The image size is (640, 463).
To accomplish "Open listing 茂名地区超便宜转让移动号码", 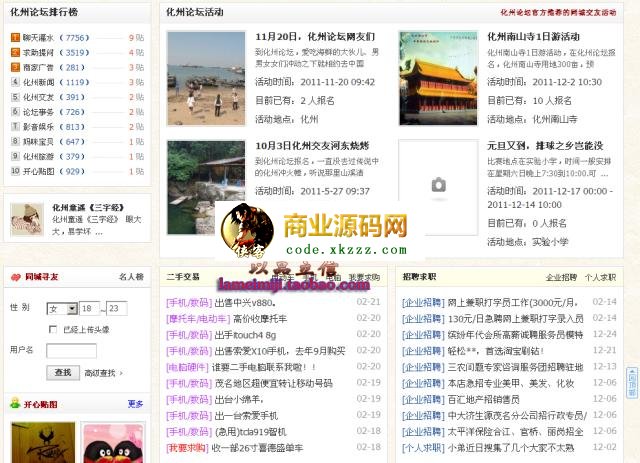I will click(x=273, y=383).
